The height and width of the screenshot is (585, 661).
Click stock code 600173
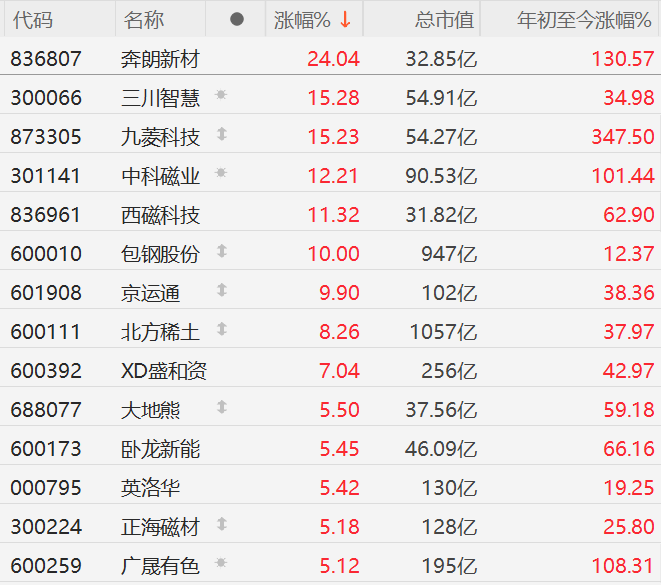pyautogui.click(x=46, y=449)
